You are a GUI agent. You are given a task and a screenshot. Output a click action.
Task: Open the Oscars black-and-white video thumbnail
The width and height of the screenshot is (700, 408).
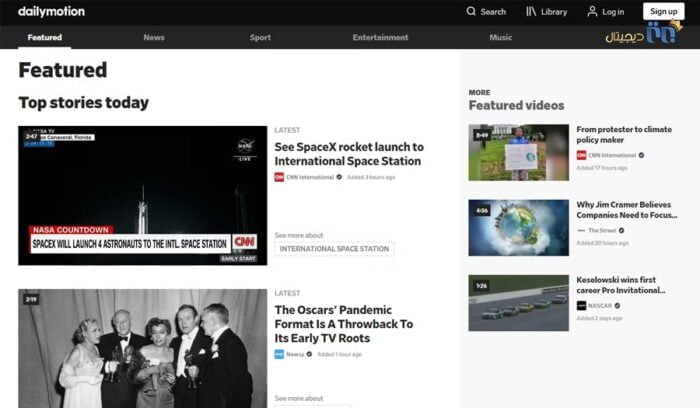pos(142,348)
